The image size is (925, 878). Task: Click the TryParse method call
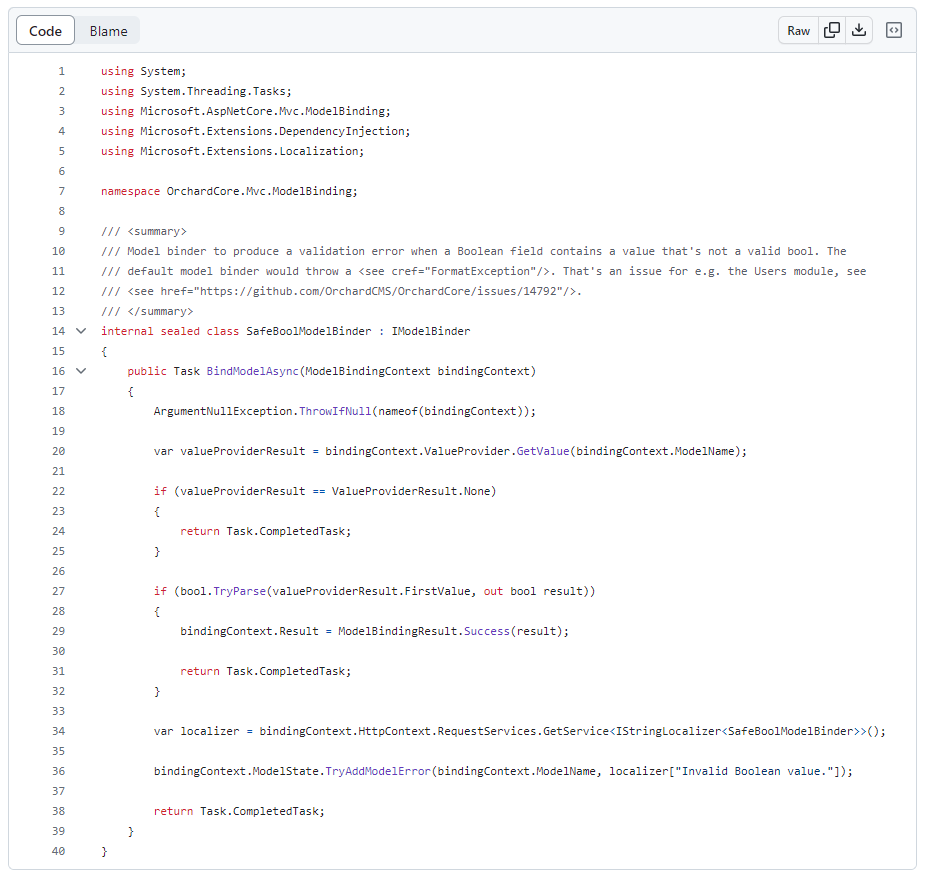pyautogui.click(x=240, y=591)
